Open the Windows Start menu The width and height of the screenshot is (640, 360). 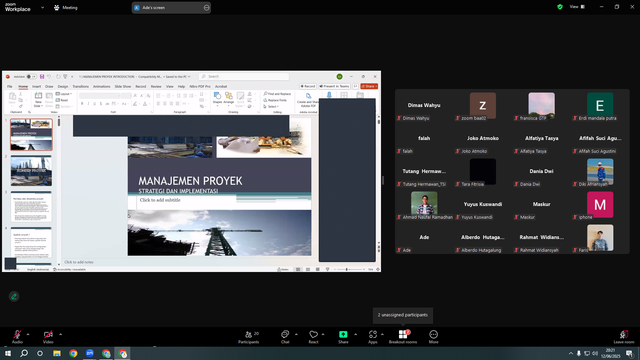pos(8,353)
